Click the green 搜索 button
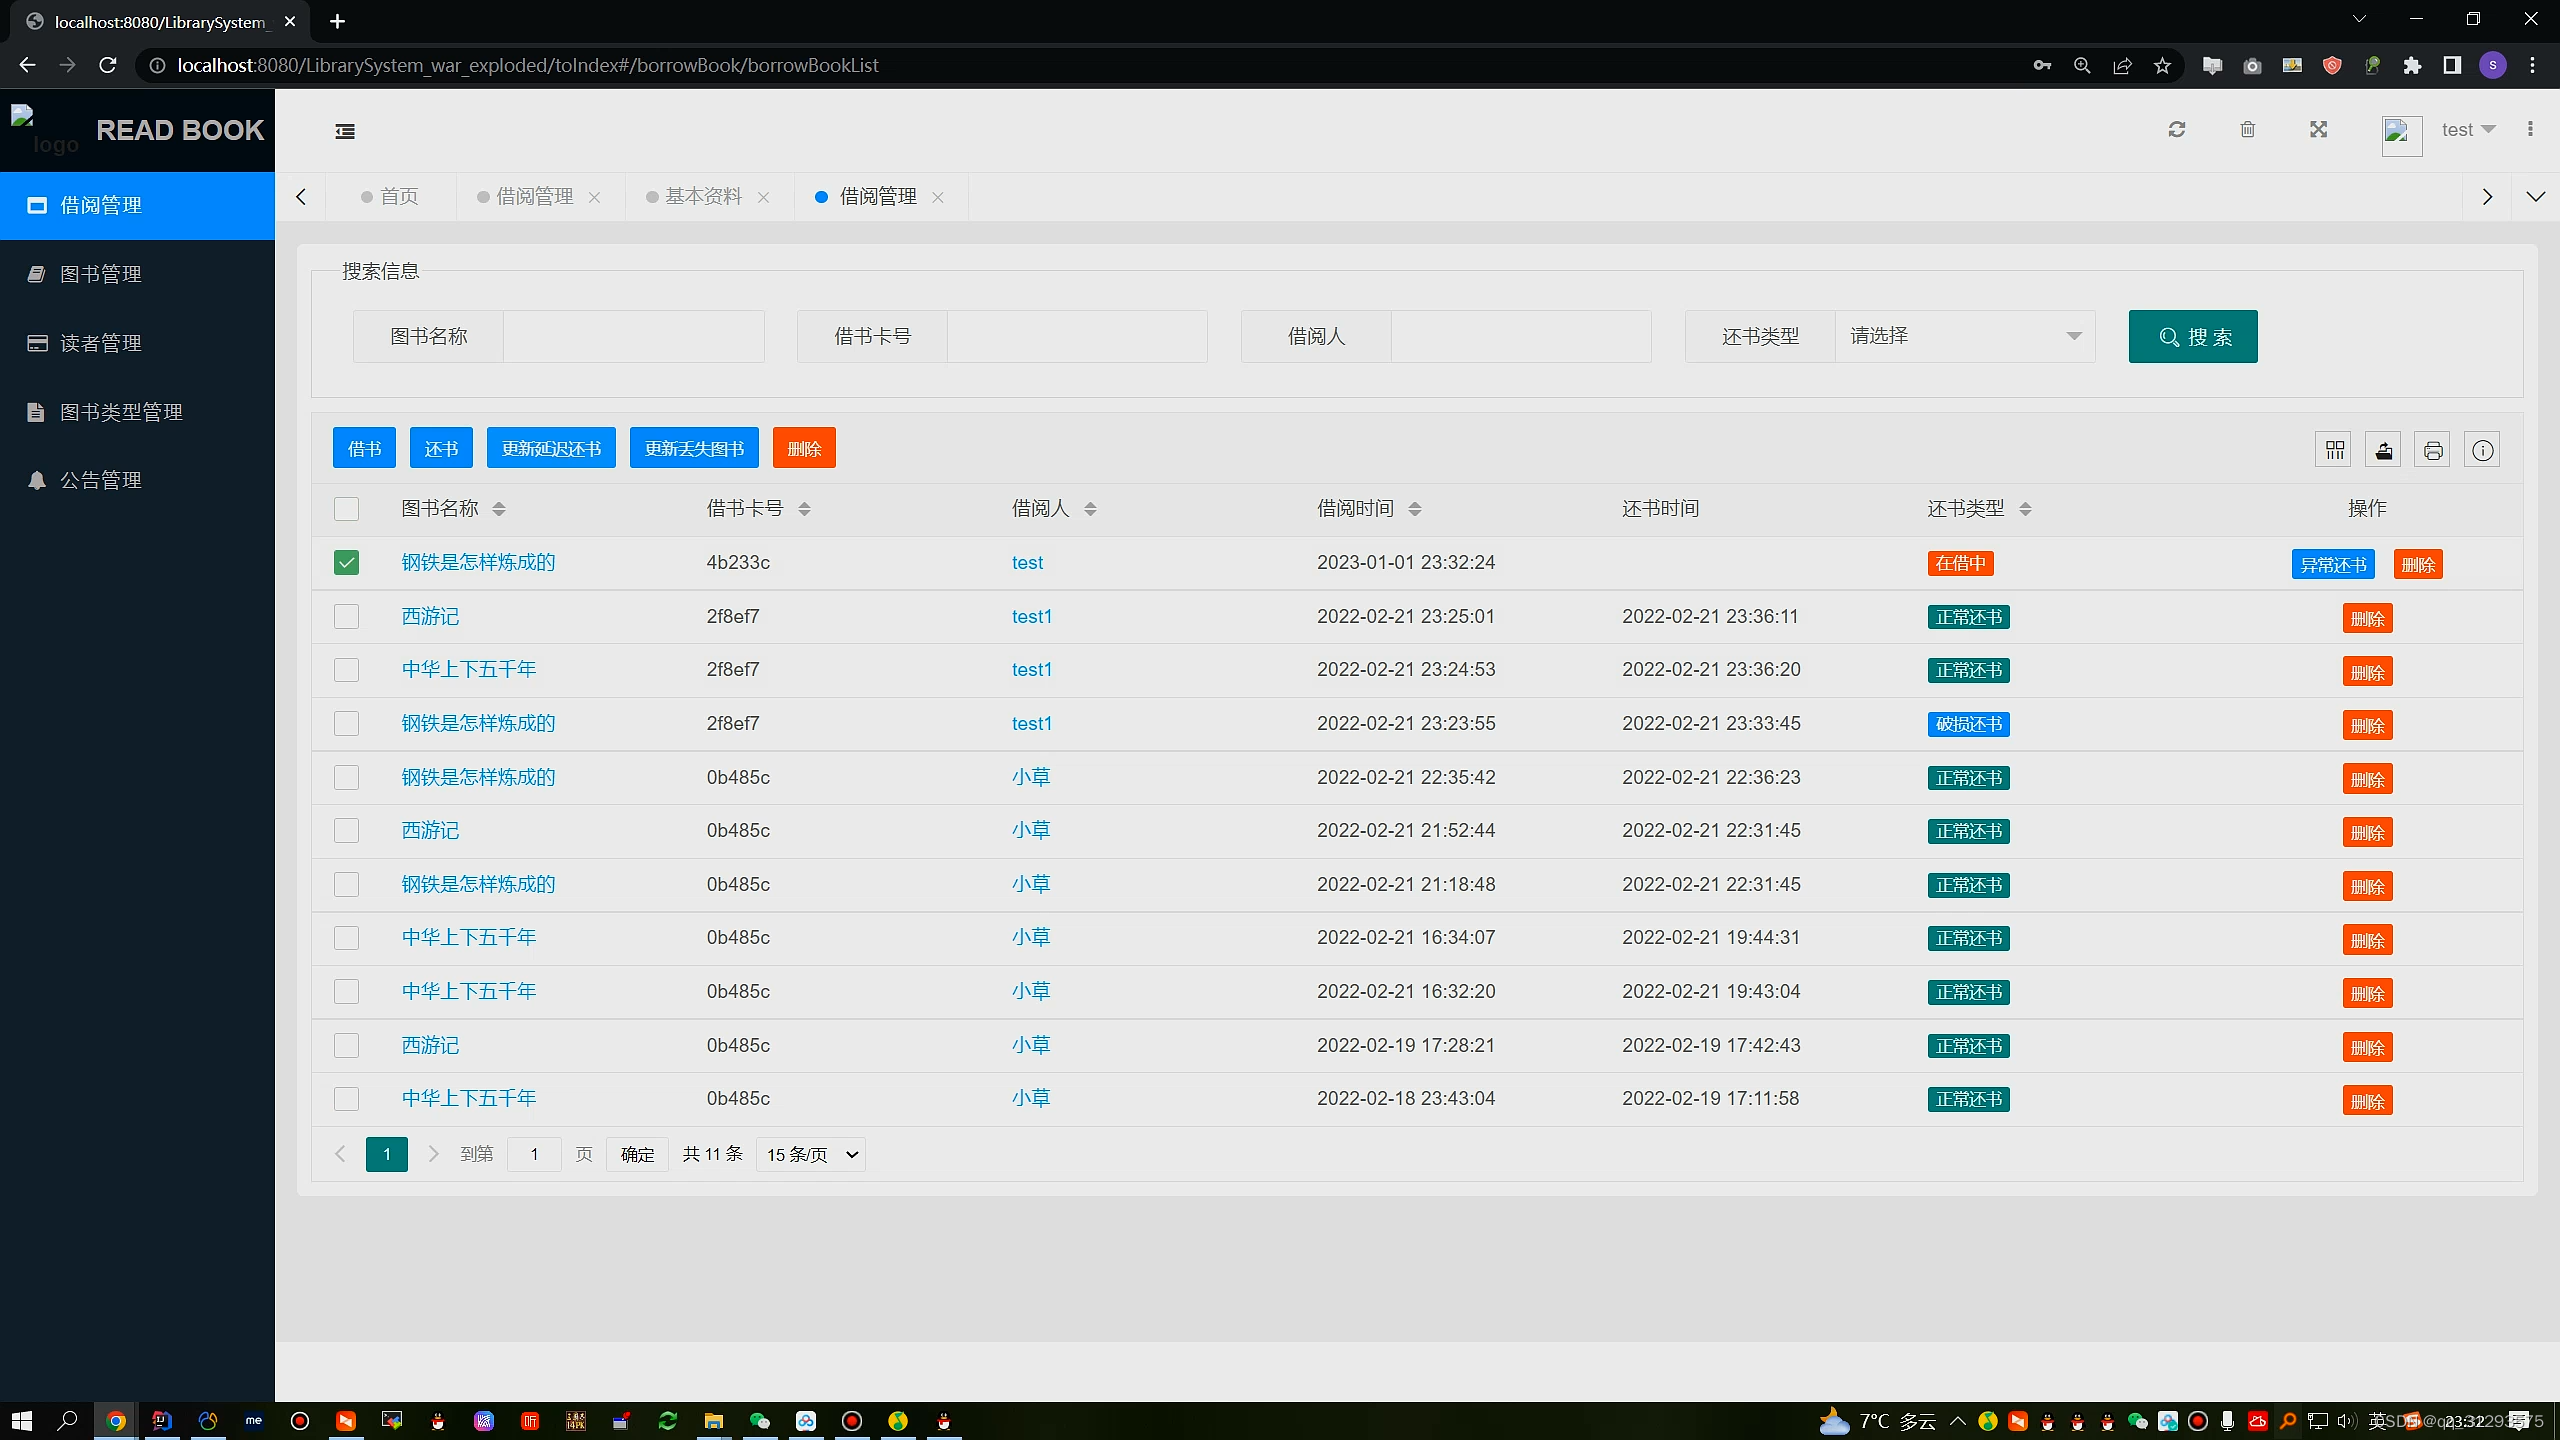Viewport: 2560px width, 1440px height. coord(2192,337)
